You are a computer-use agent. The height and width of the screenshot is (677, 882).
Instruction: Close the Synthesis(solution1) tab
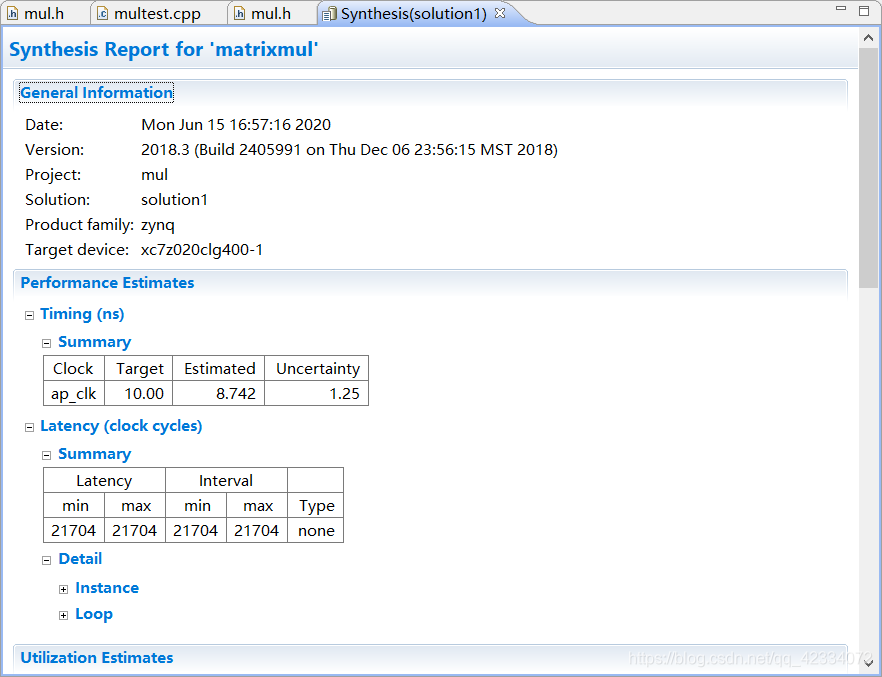[x=500, y=13]
